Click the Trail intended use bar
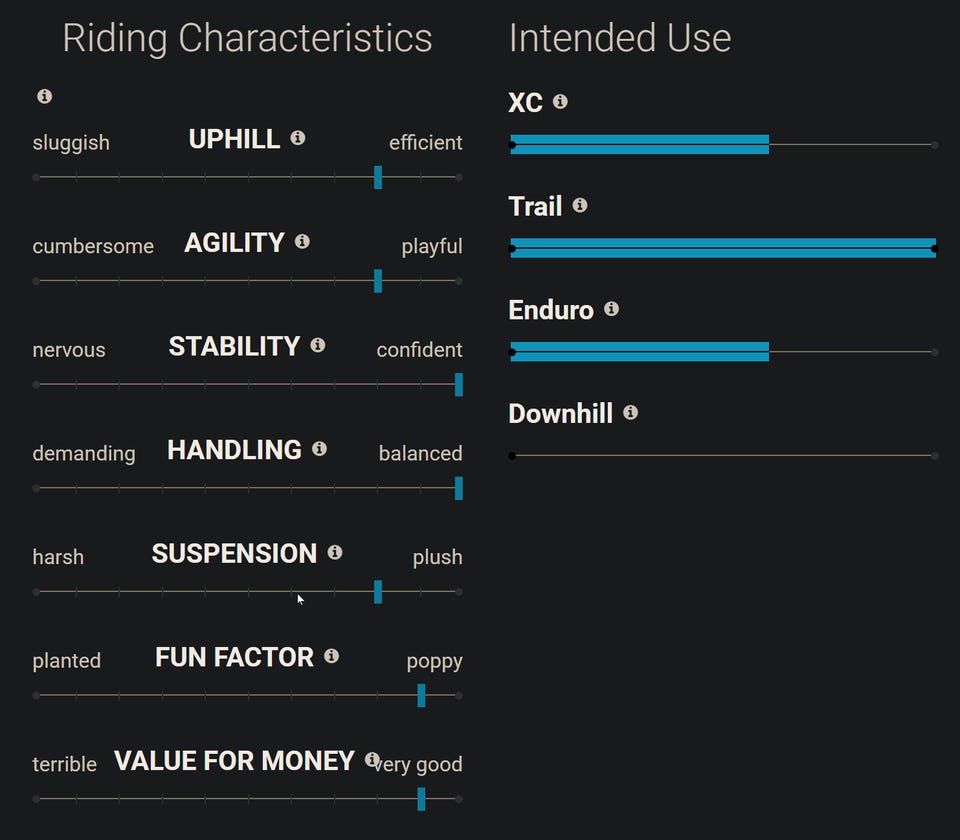This screenshot has height=840, width=960. click(722, 248)
